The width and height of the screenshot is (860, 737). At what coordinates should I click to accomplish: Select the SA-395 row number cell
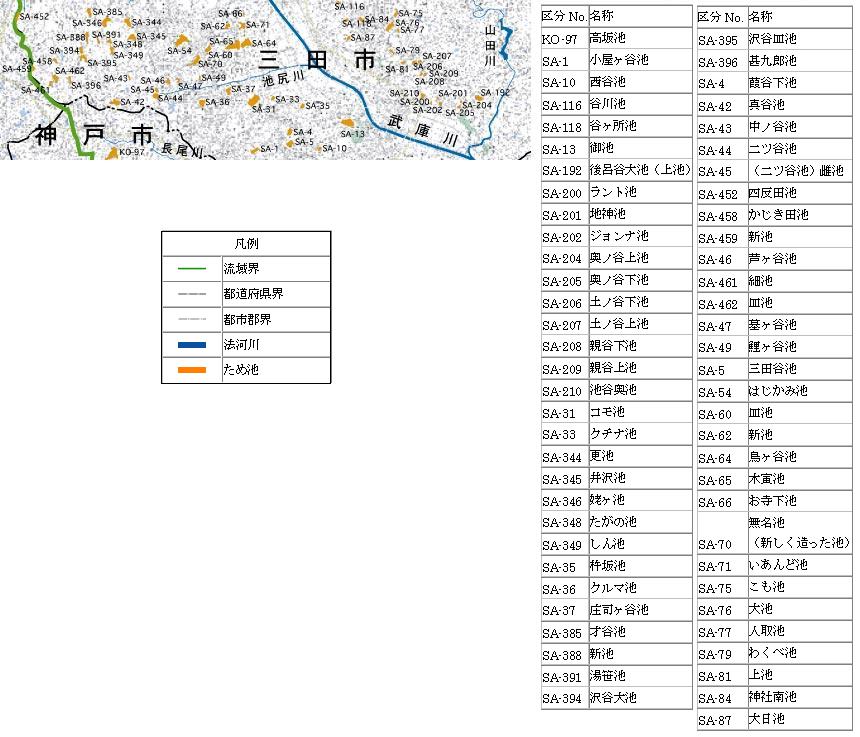coord(720,40)
